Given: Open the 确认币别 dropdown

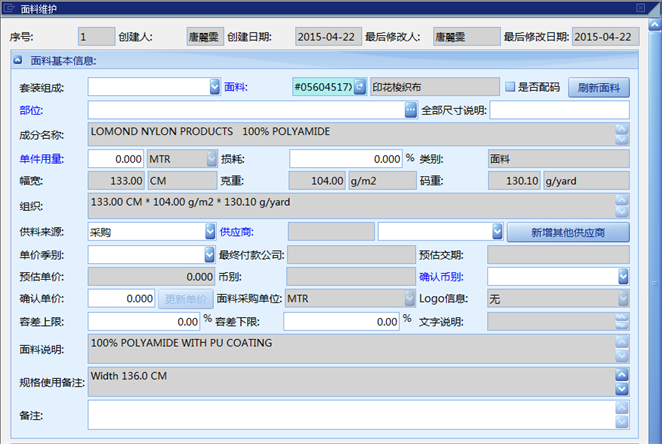Looking at the screenshot, I should pyautogui.click(x=622, y=275).
